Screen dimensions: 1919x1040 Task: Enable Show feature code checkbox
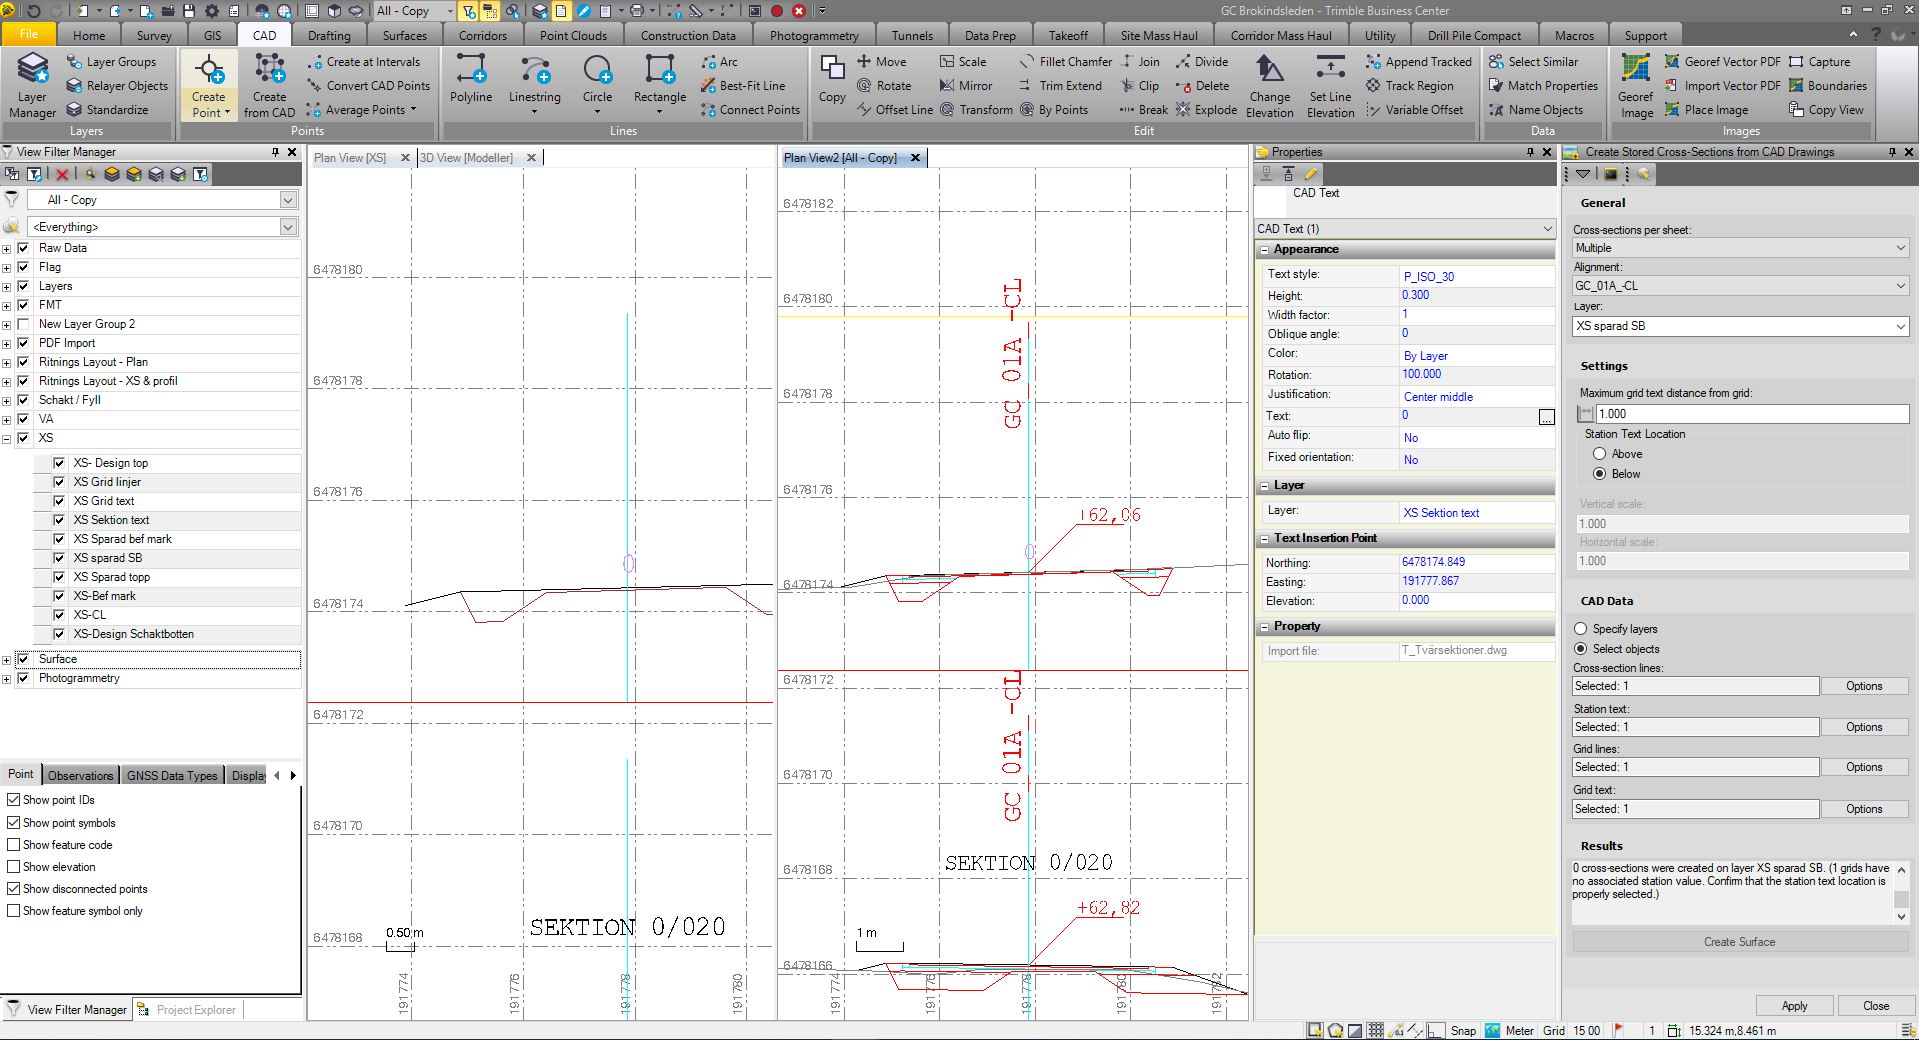(14, 845)
